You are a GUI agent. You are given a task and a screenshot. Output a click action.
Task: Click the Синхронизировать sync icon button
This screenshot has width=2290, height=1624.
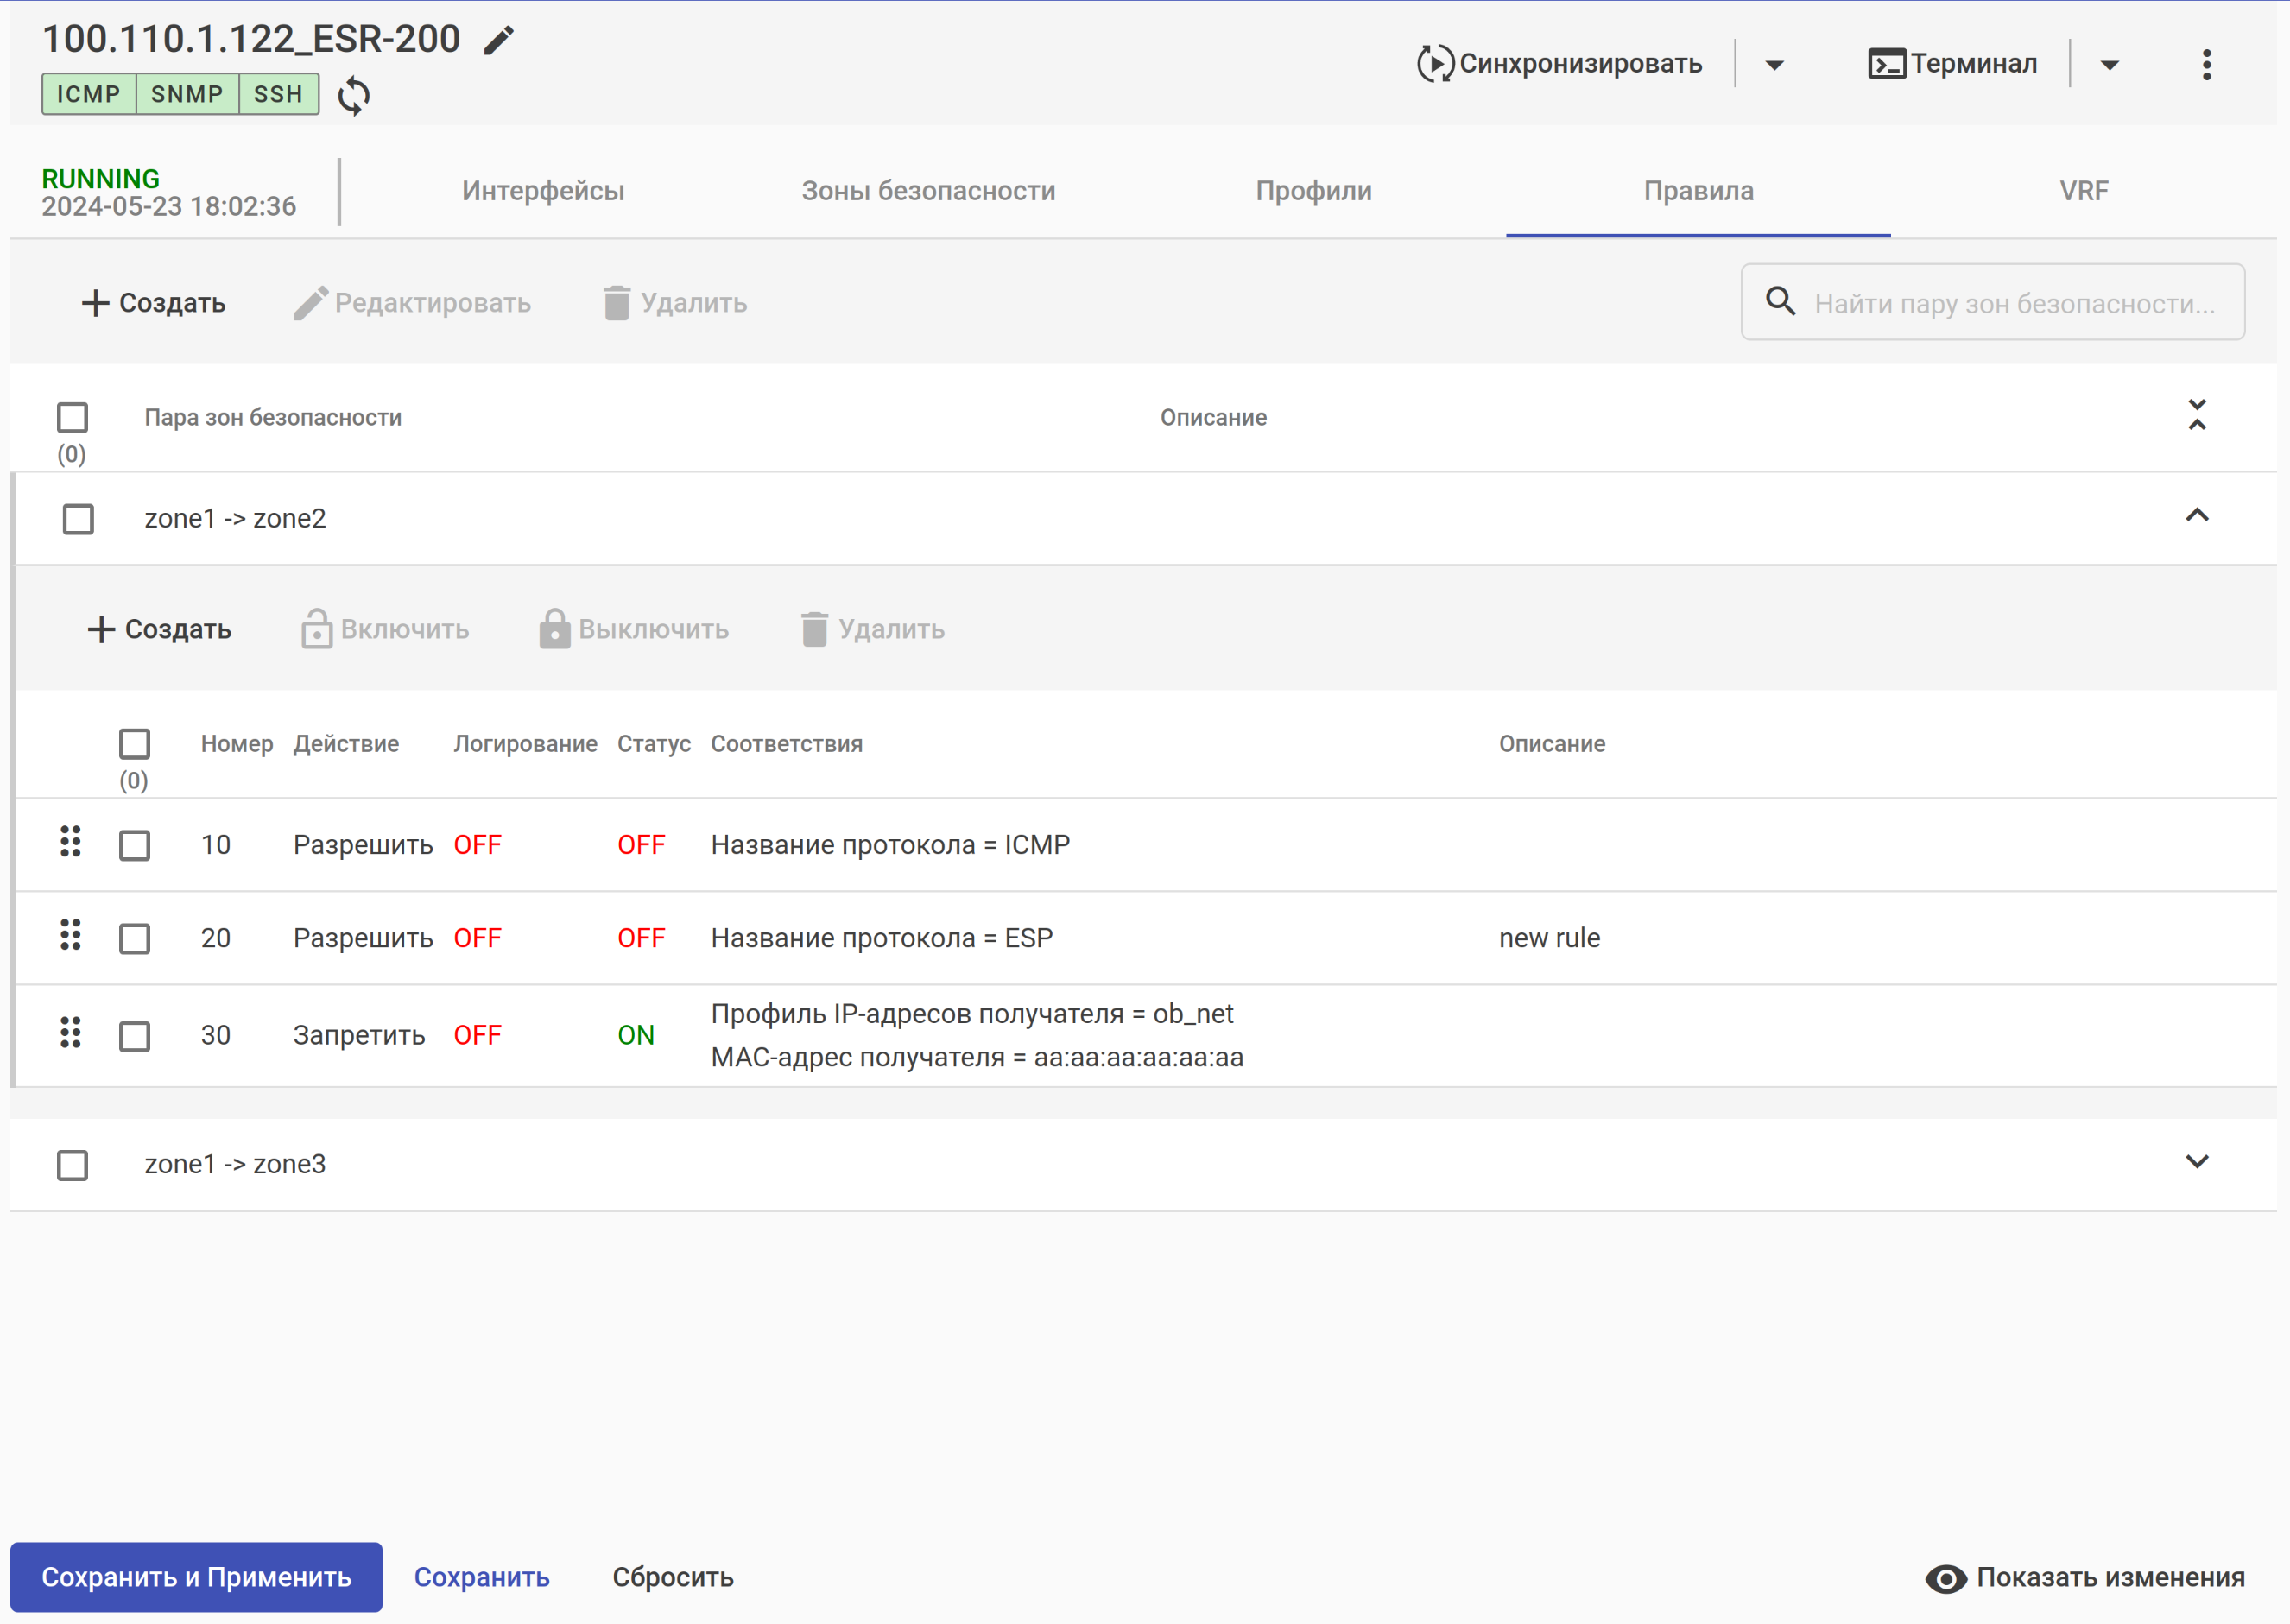(x=1435, y=64)
